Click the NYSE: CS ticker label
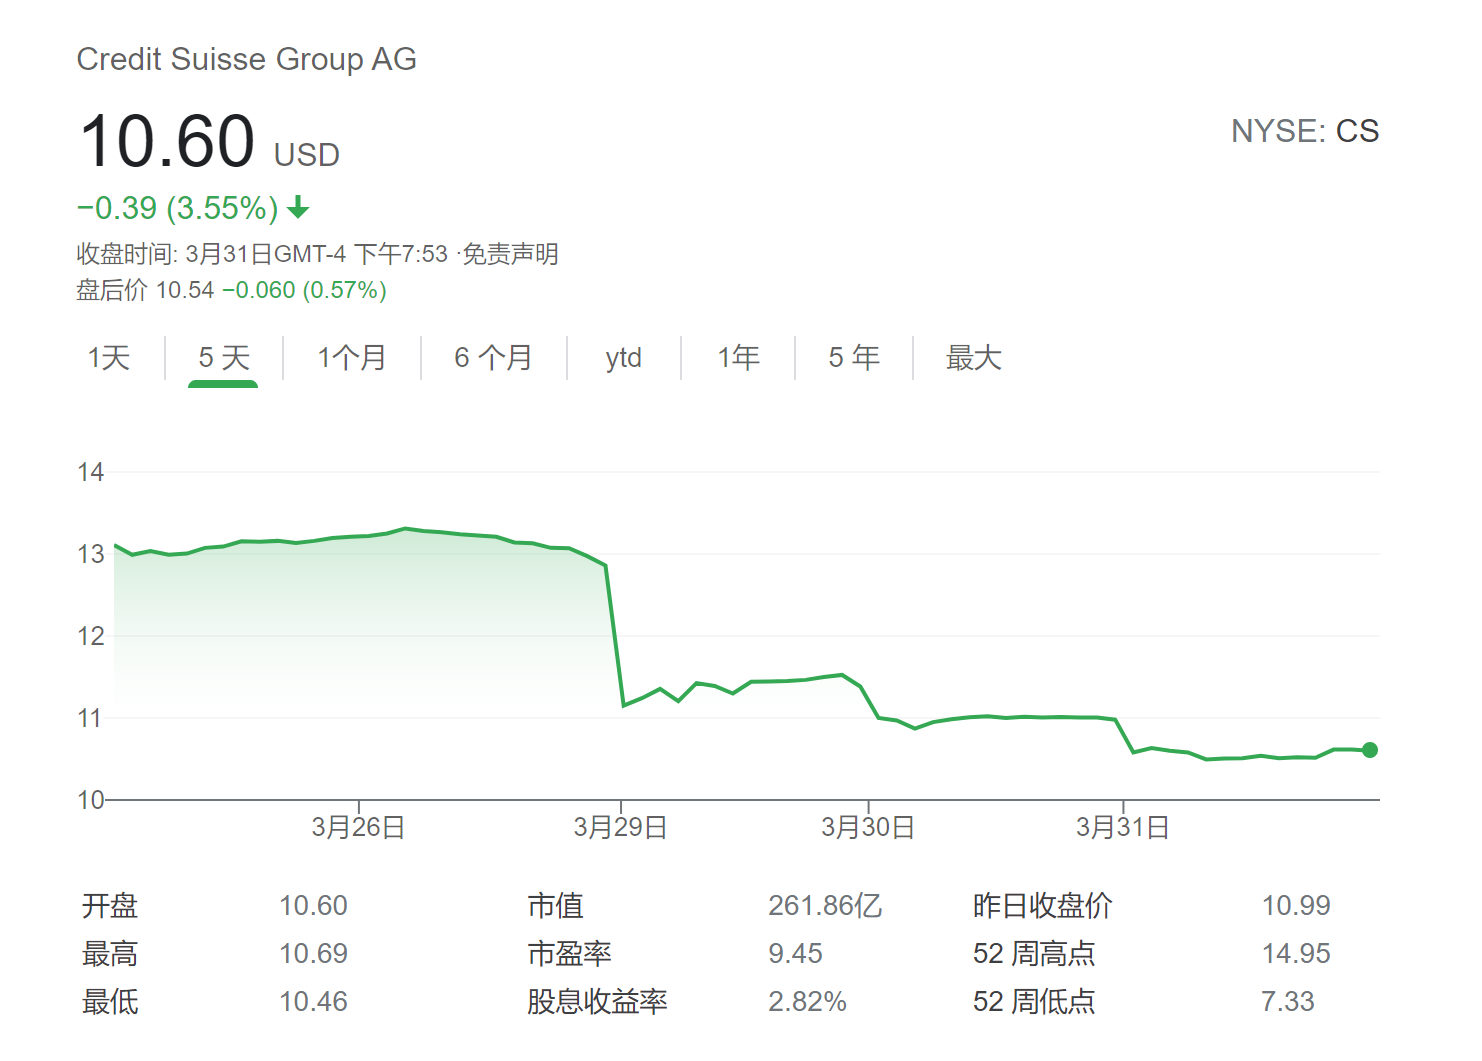This screenshot has height=1061, width=1482. coord(1304,131)
